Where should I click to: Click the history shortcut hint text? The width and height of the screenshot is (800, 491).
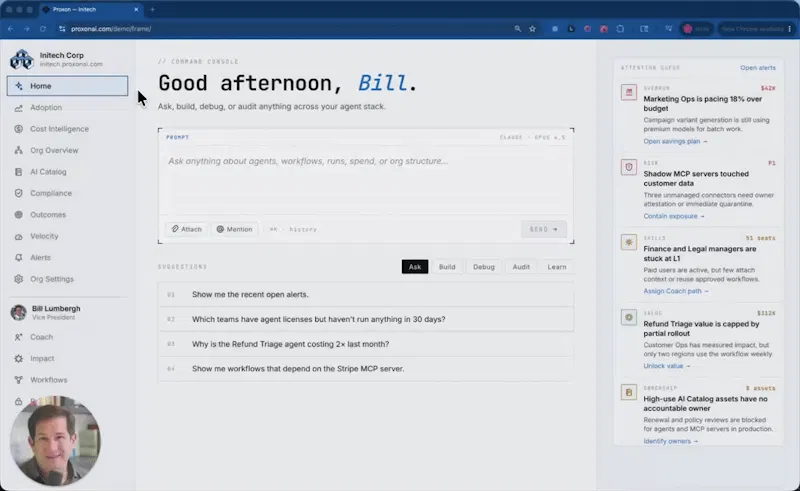click(293, 230)
